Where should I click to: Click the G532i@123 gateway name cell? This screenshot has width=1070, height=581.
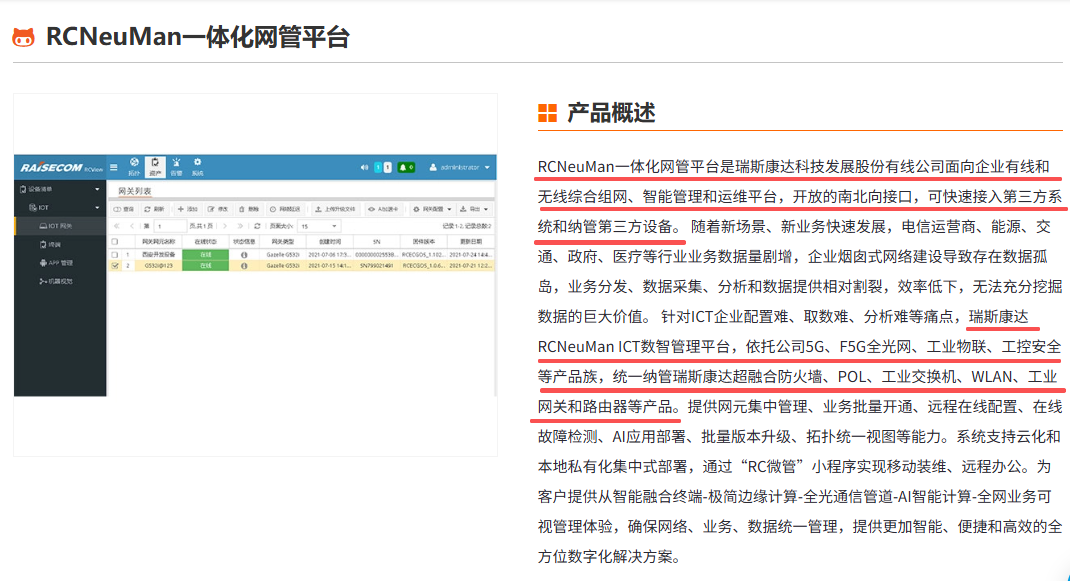[158, 266]
